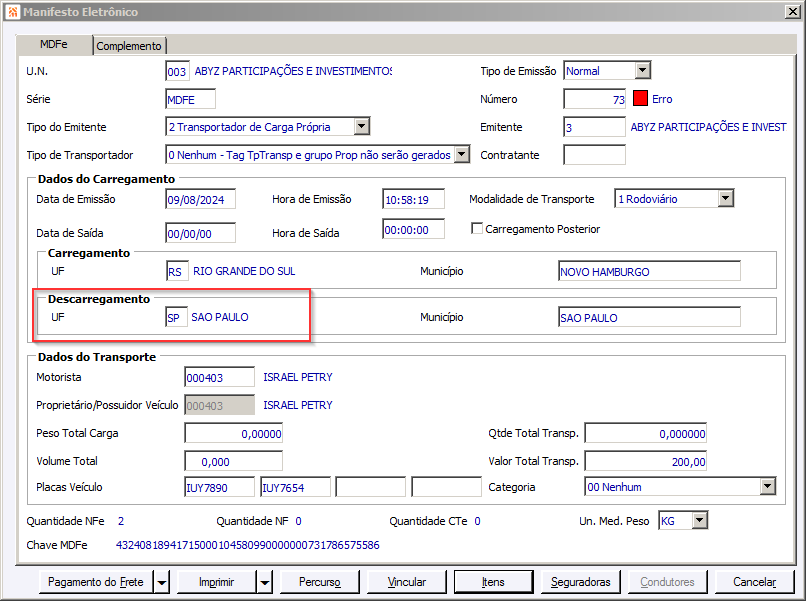
Task: Switch to the MDFe tab
Action: (x=53, y=44)
